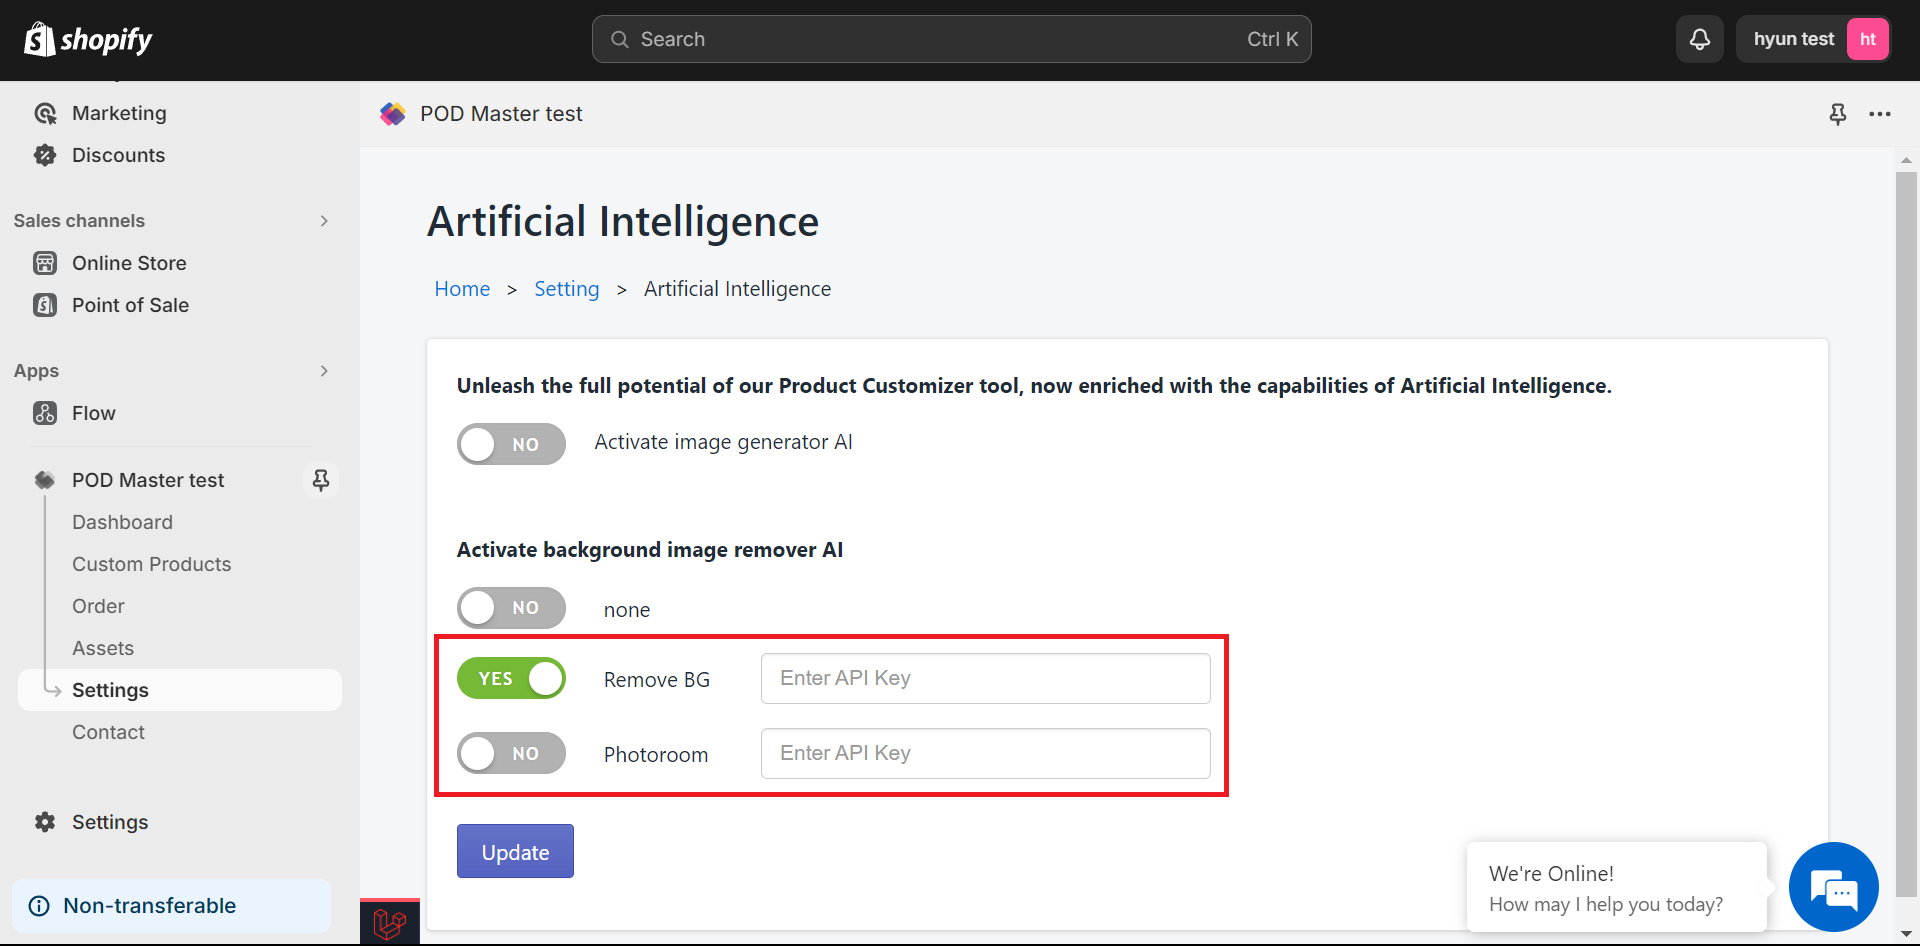Open Online Store channel
1920x946 pixels.
129,263
